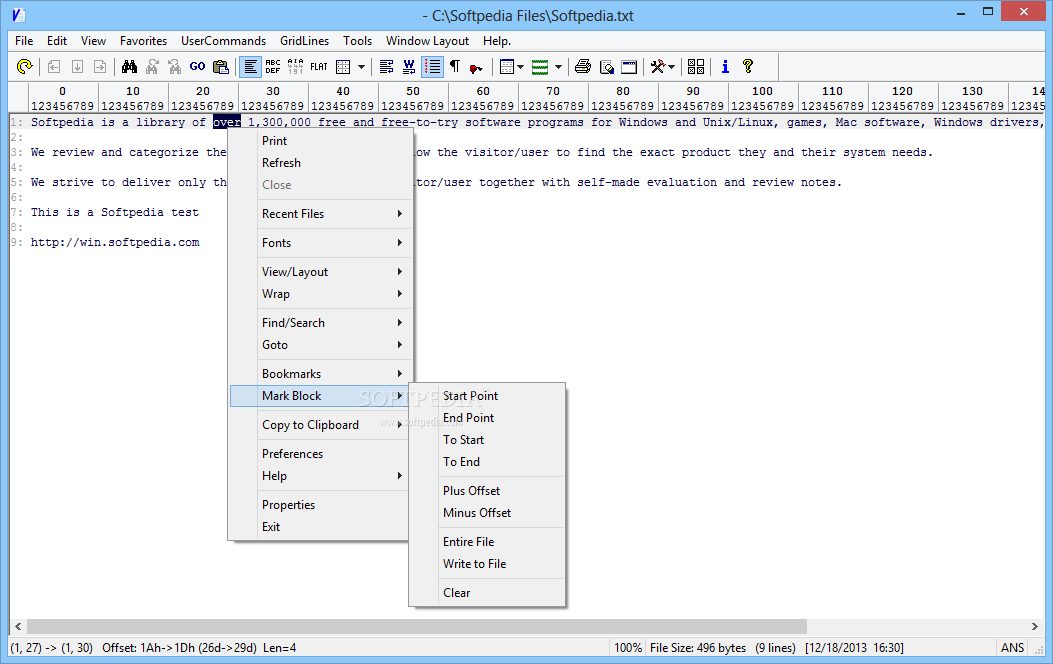Select To End in Mark Block submenu
Screen dimensions: 1053x664
coord(488,463)
